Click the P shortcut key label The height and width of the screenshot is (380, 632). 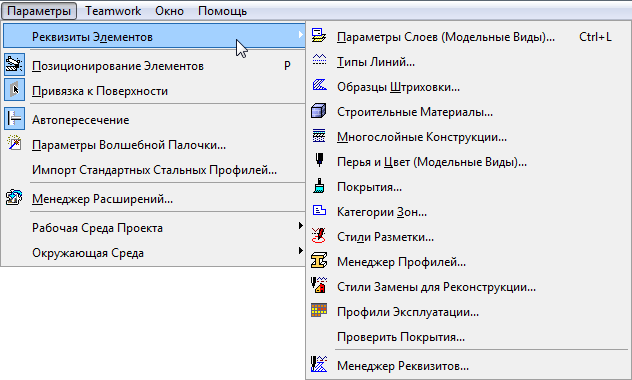pyautogui.click(x=287, y=65)
